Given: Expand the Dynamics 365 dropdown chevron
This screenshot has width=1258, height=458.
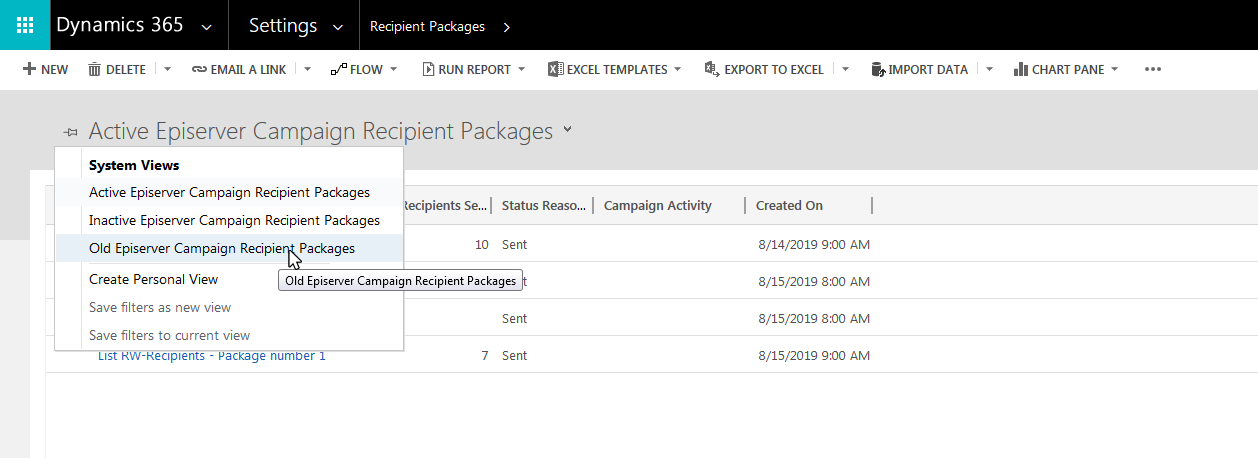Looking at the screenshot, I should [206, 27].
